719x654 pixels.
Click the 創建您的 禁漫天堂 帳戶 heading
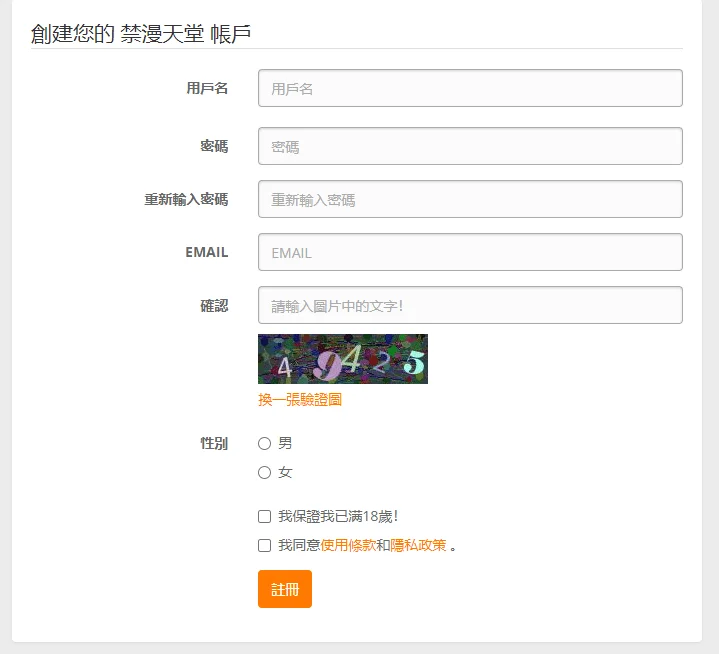click(141, 34)
